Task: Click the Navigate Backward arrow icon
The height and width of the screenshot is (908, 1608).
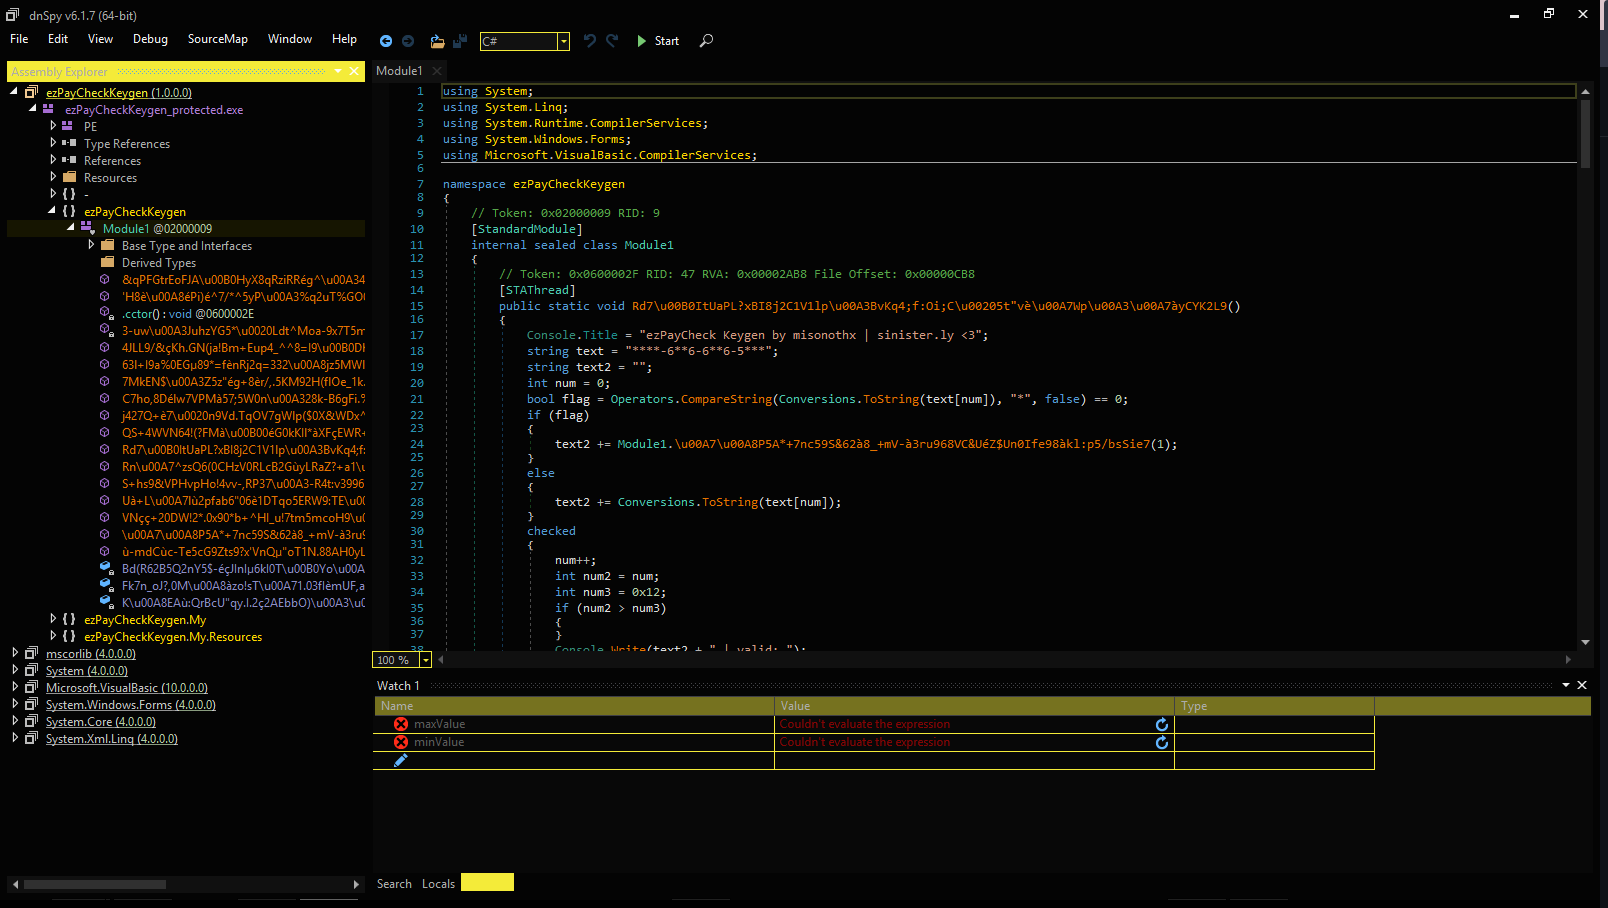Action: coord(386,41)
